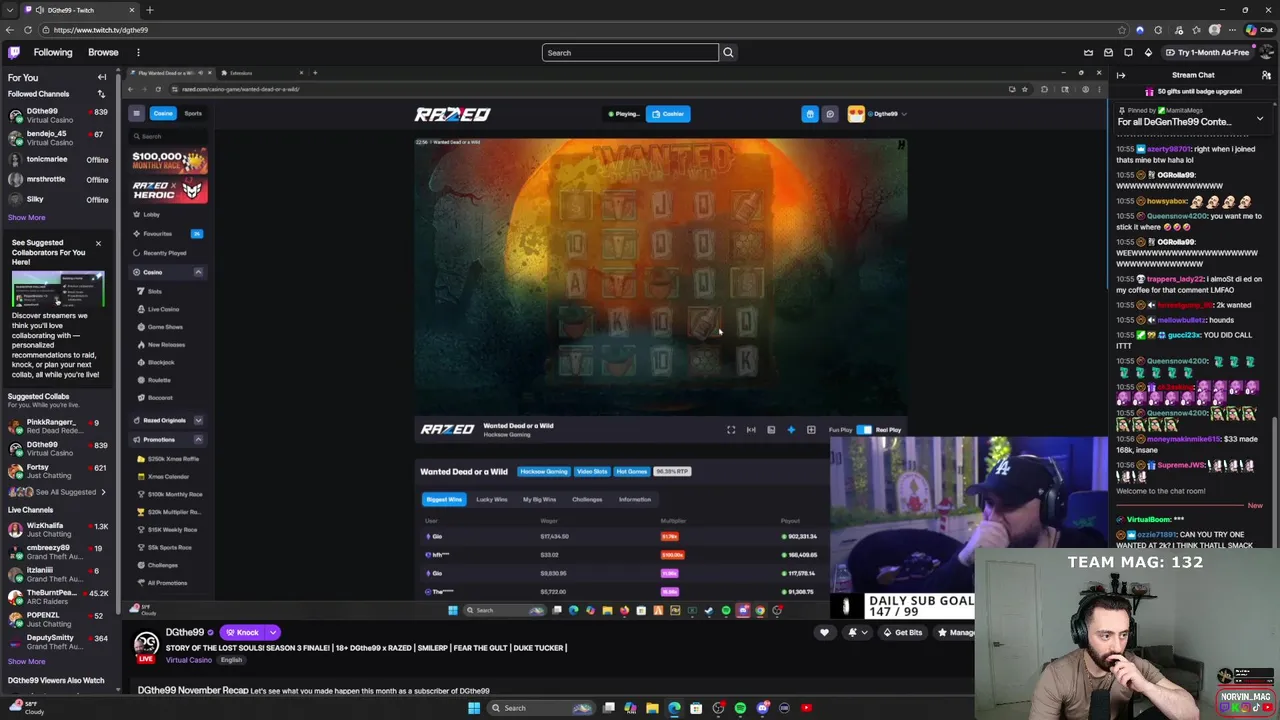
Task: Expand the pinned chat message chevron
Action: (1259, 119)
